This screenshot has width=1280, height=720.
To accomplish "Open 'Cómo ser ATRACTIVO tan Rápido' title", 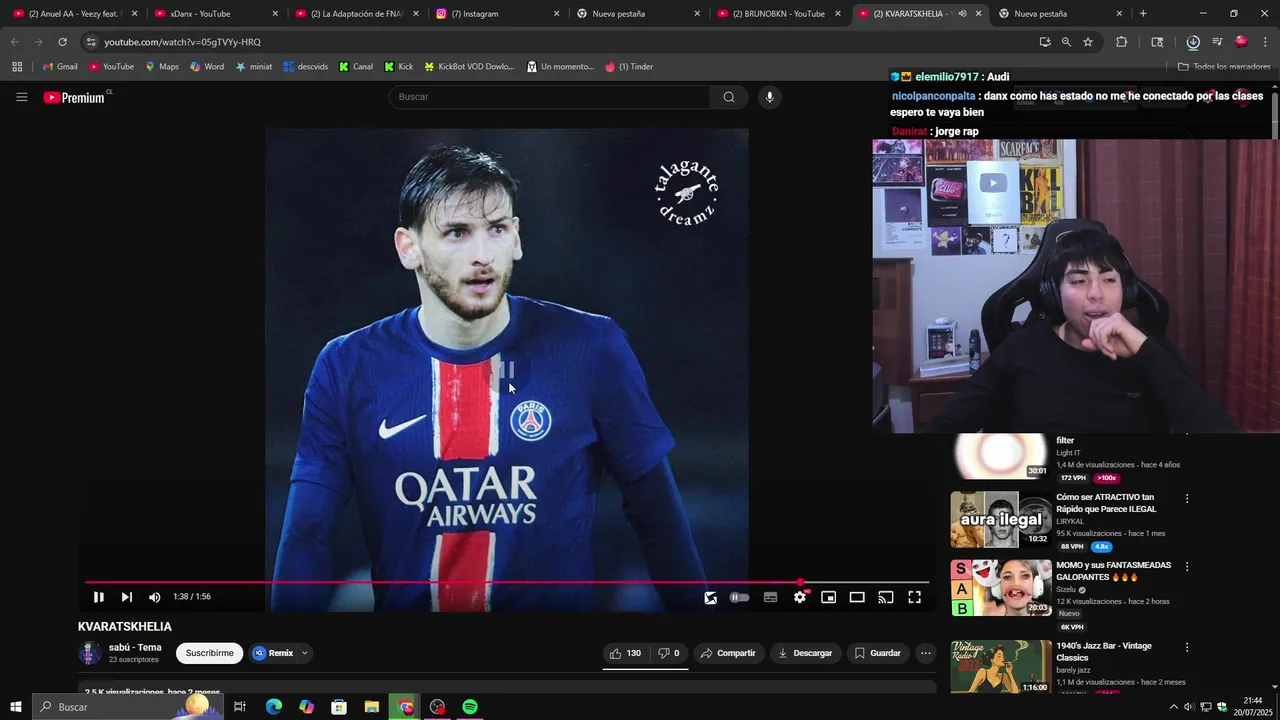I will pyautogui.click(x=1106, y=503).
